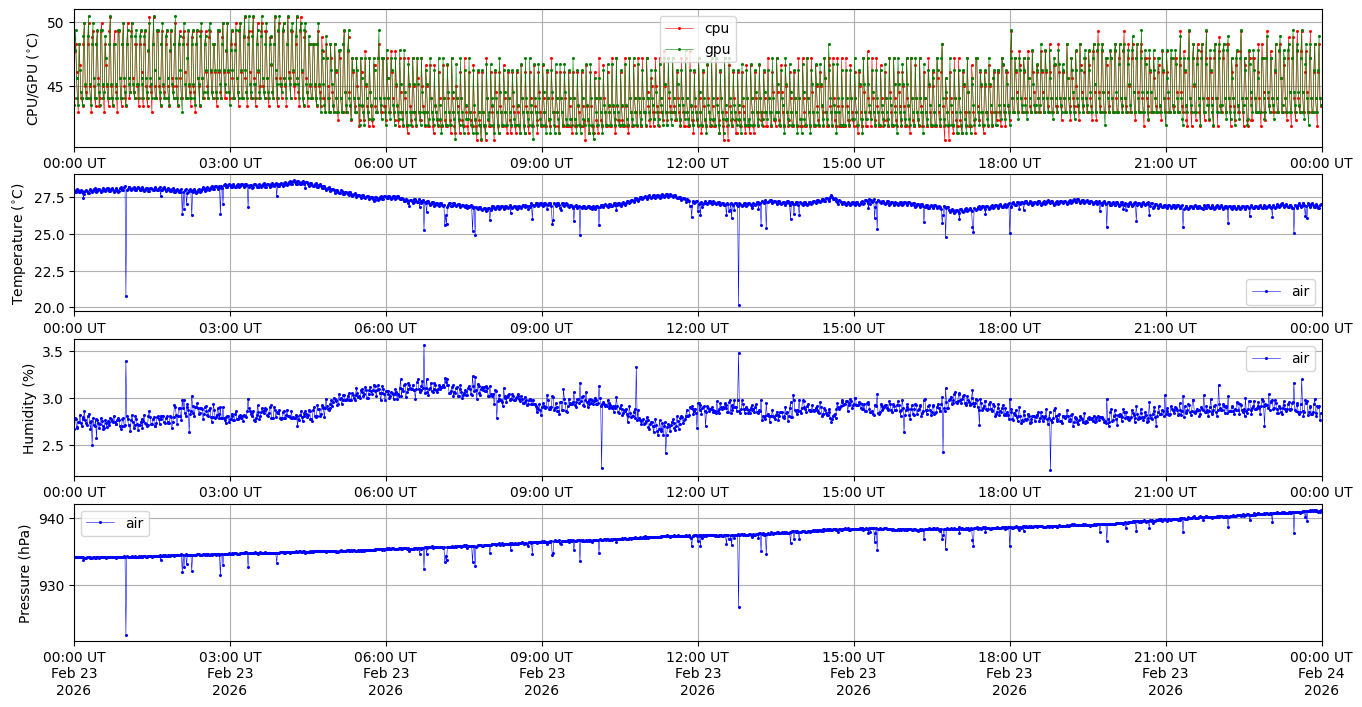
Task: Click the CPU/GPU (°C) y-axis label
Action: click(x=32, y=79)
